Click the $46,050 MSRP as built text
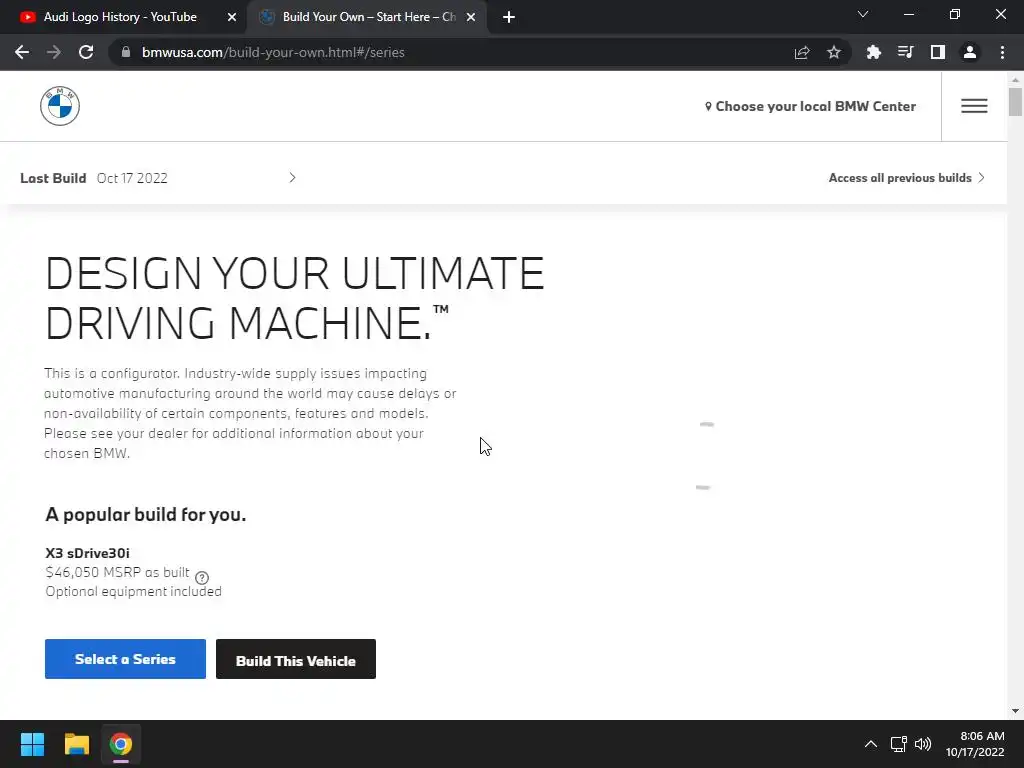Viewport: 1024px width, 768px height. click(118, 572)
